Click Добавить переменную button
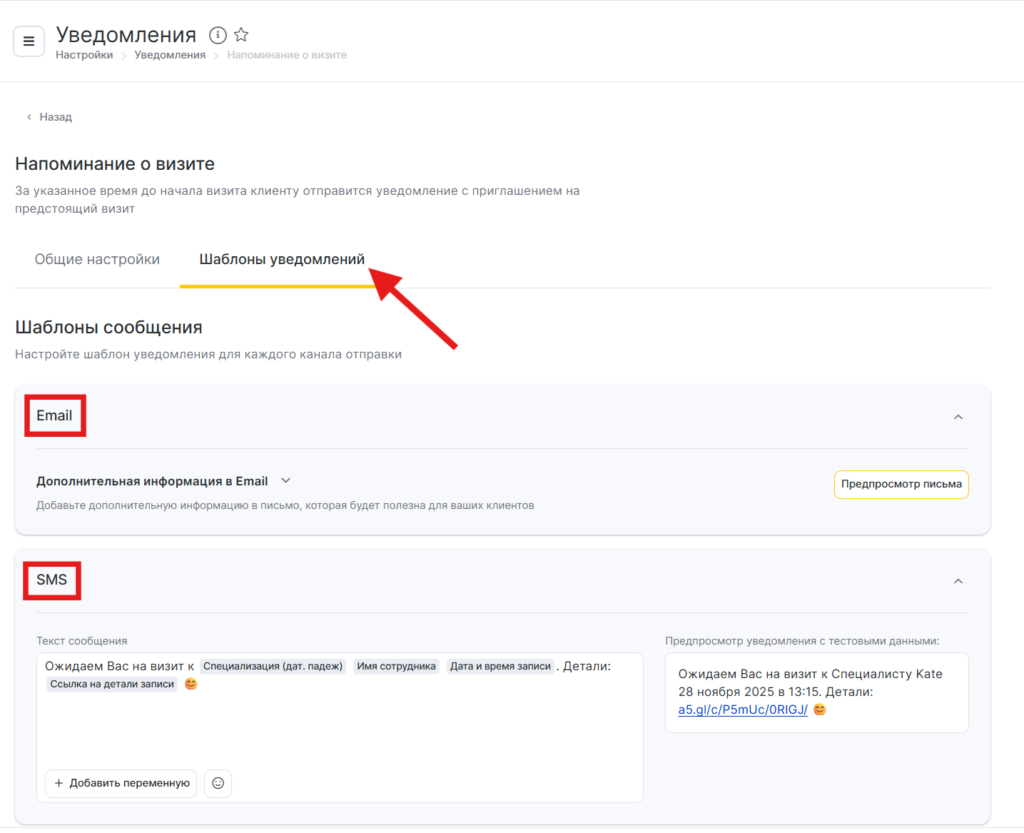Screen dimensions: 1024x833 coord(121,783)
